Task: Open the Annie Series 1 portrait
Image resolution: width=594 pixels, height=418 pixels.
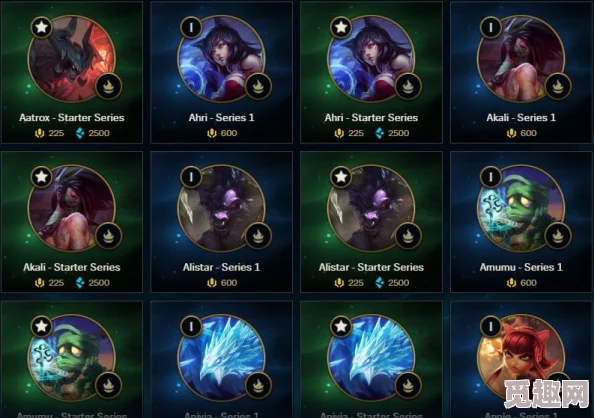Action: 521,358
